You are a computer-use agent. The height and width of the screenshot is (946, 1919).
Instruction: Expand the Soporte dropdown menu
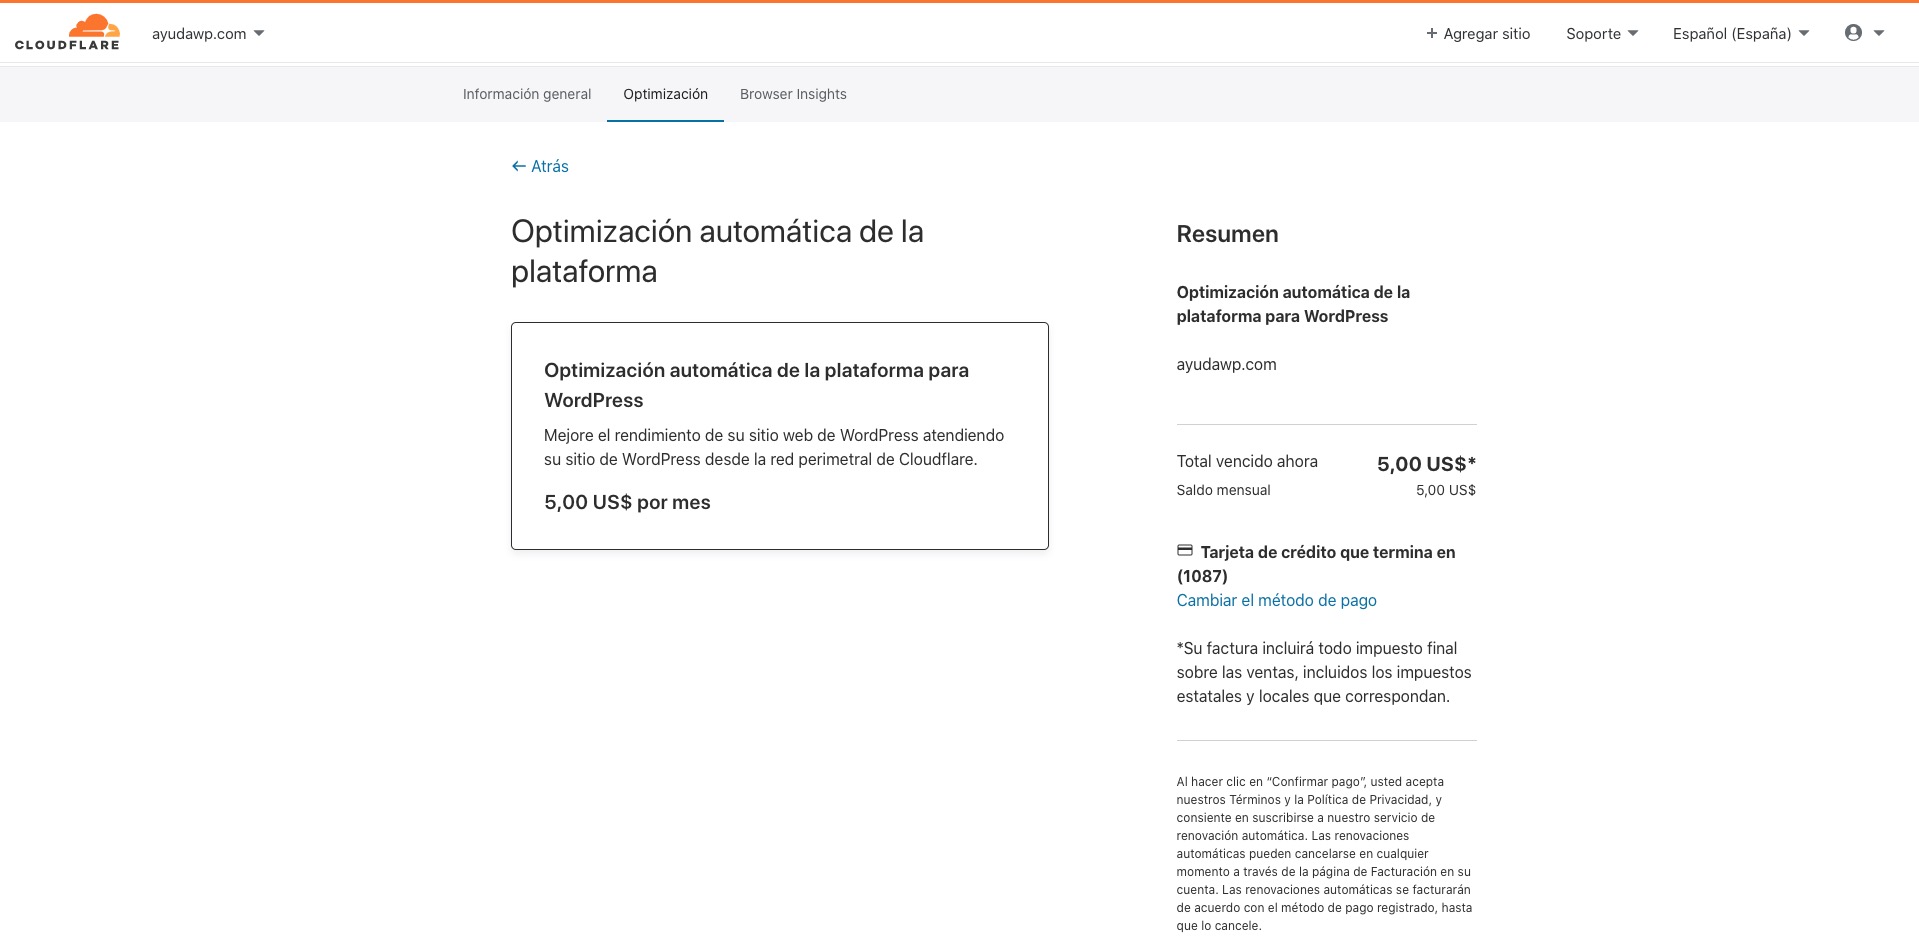(1601, 34)
